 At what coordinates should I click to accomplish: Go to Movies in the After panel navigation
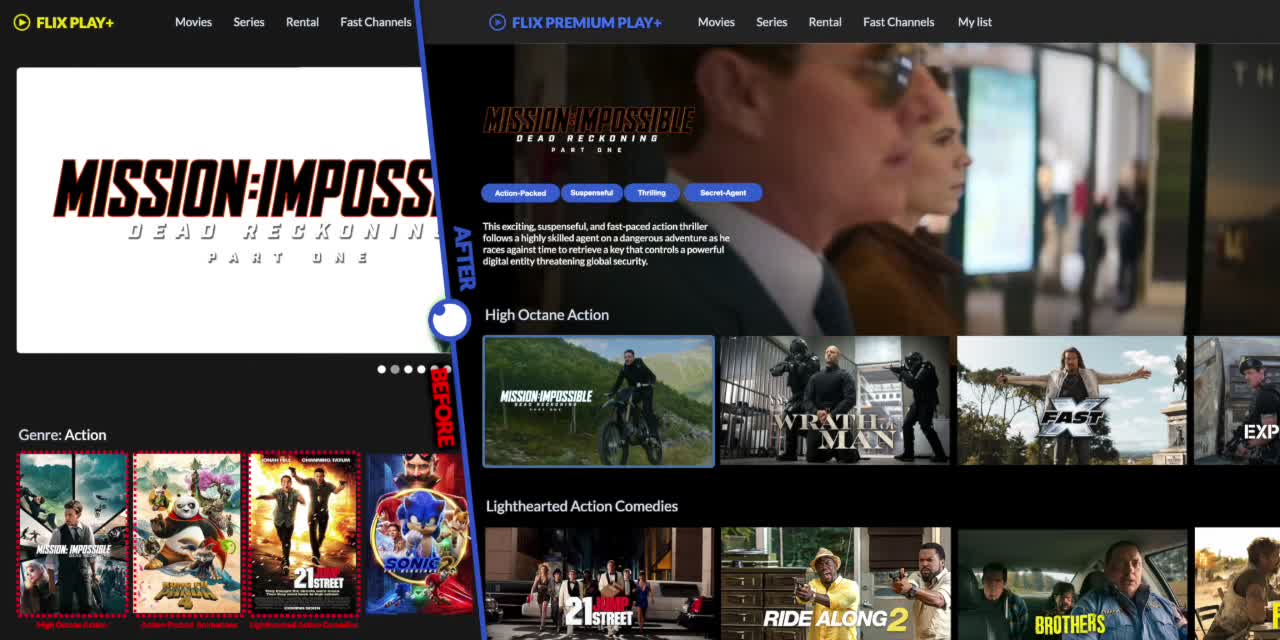pos(716,22)
